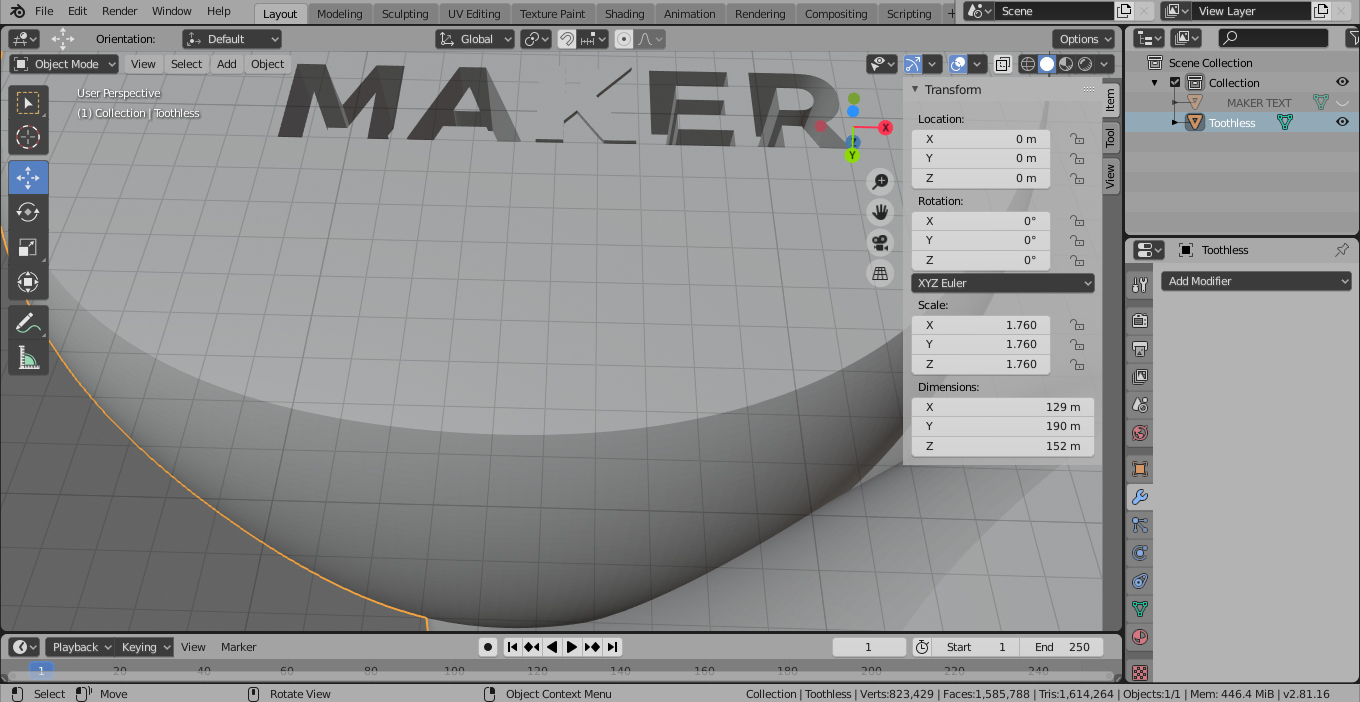Viewport: 1360px width, 702px height.
Task: Toggle auto keying record button
Action: point(488,647)
